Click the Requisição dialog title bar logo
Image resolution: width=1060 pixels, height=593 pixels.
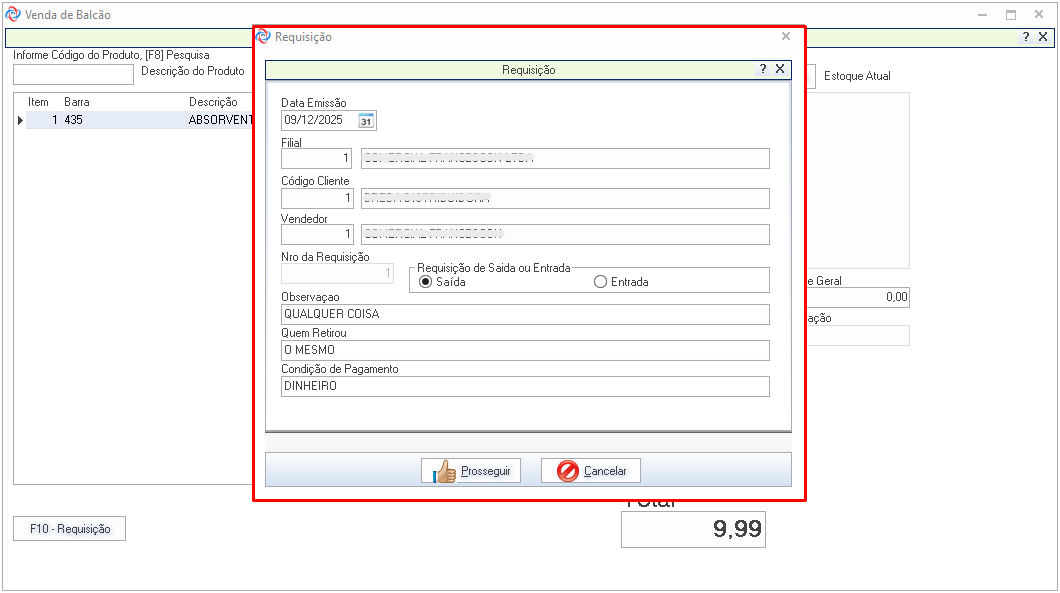pos(264,37)
